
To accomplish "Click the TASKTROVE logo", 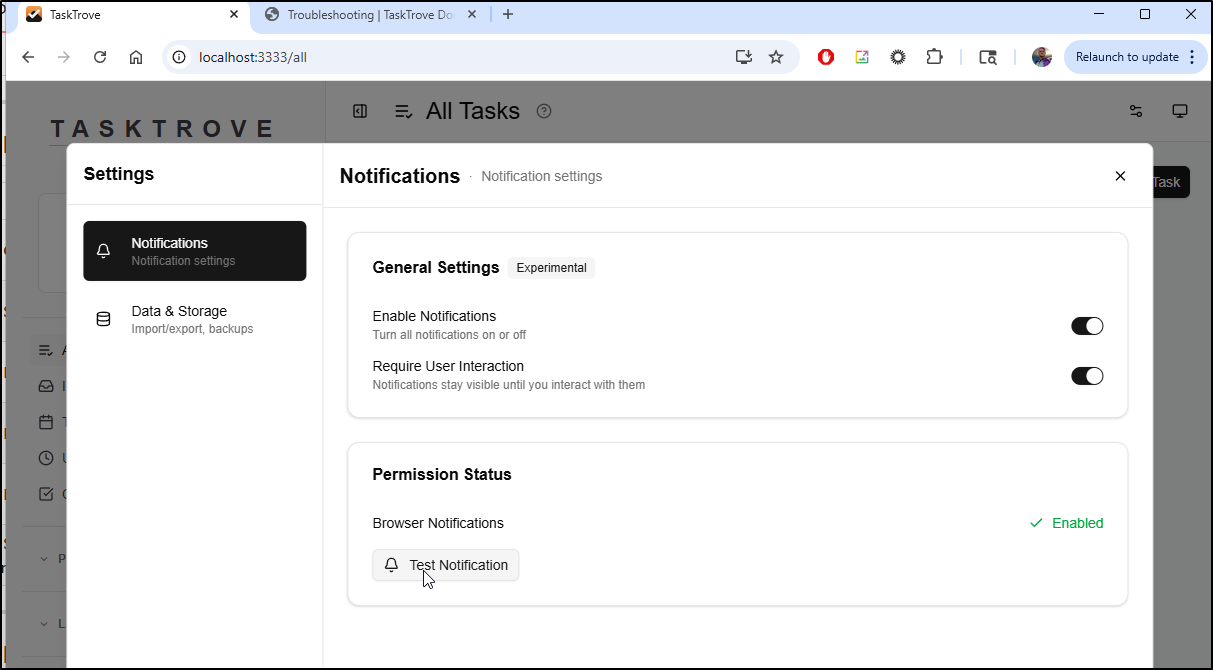I will [162, 129].
